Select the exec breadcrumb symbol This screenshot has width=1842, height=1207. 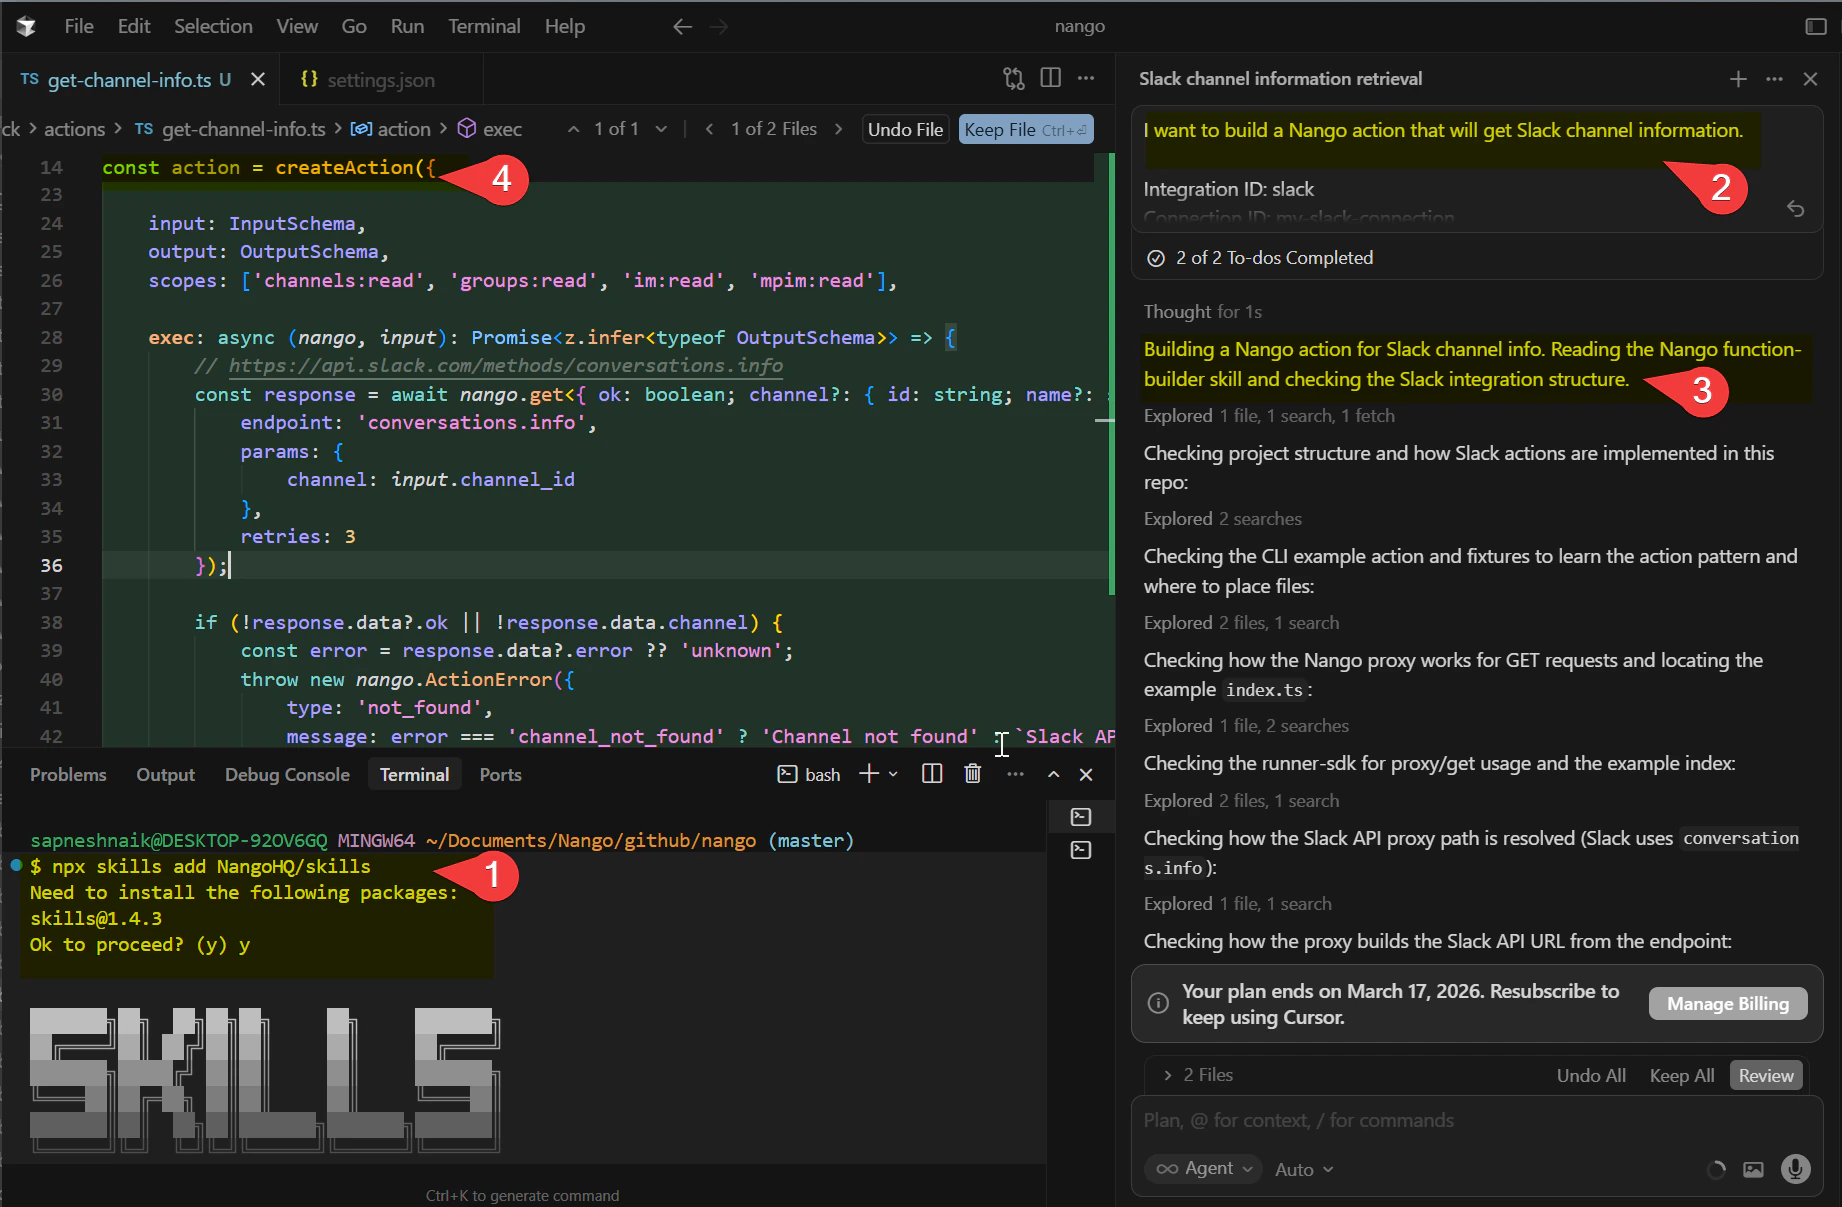point(490,129)
